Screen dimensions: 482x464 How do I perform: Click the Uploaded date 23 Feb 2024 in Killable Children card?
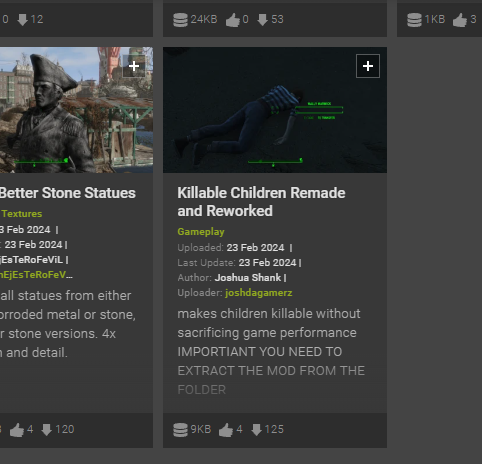[x=255, y=248]
